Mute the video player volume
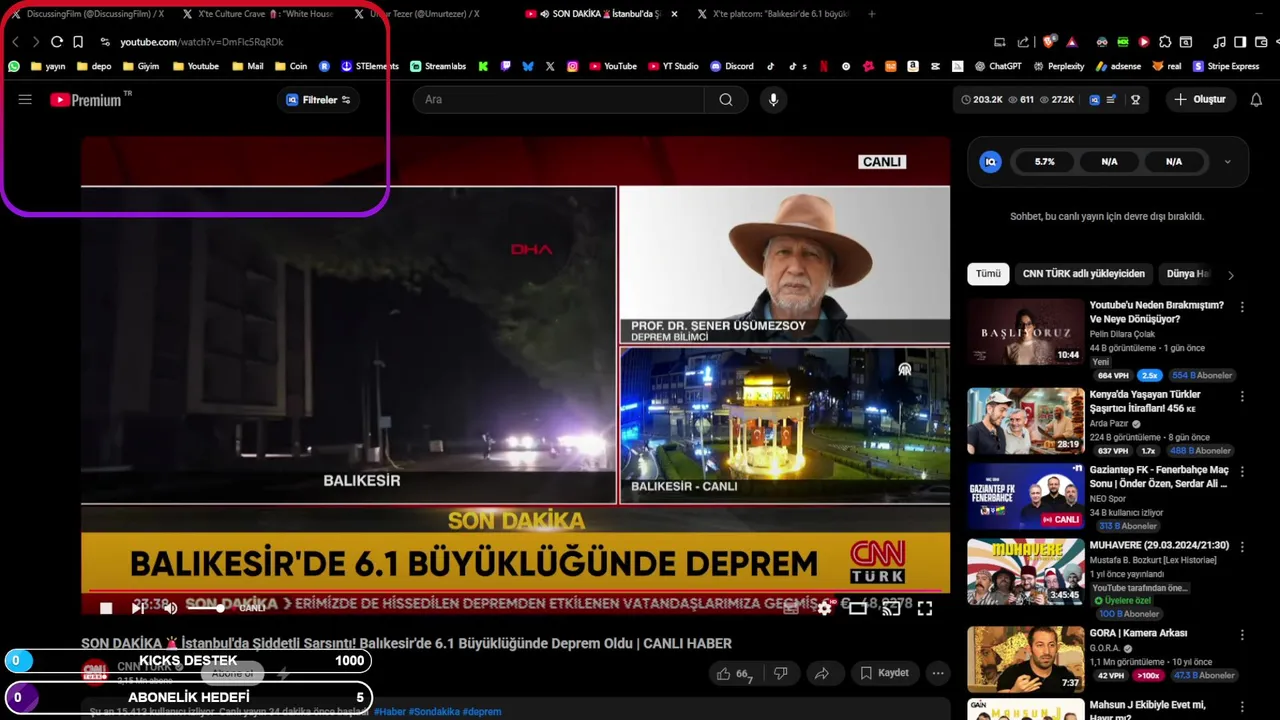 pyautogui.click(x=171, y=608)
